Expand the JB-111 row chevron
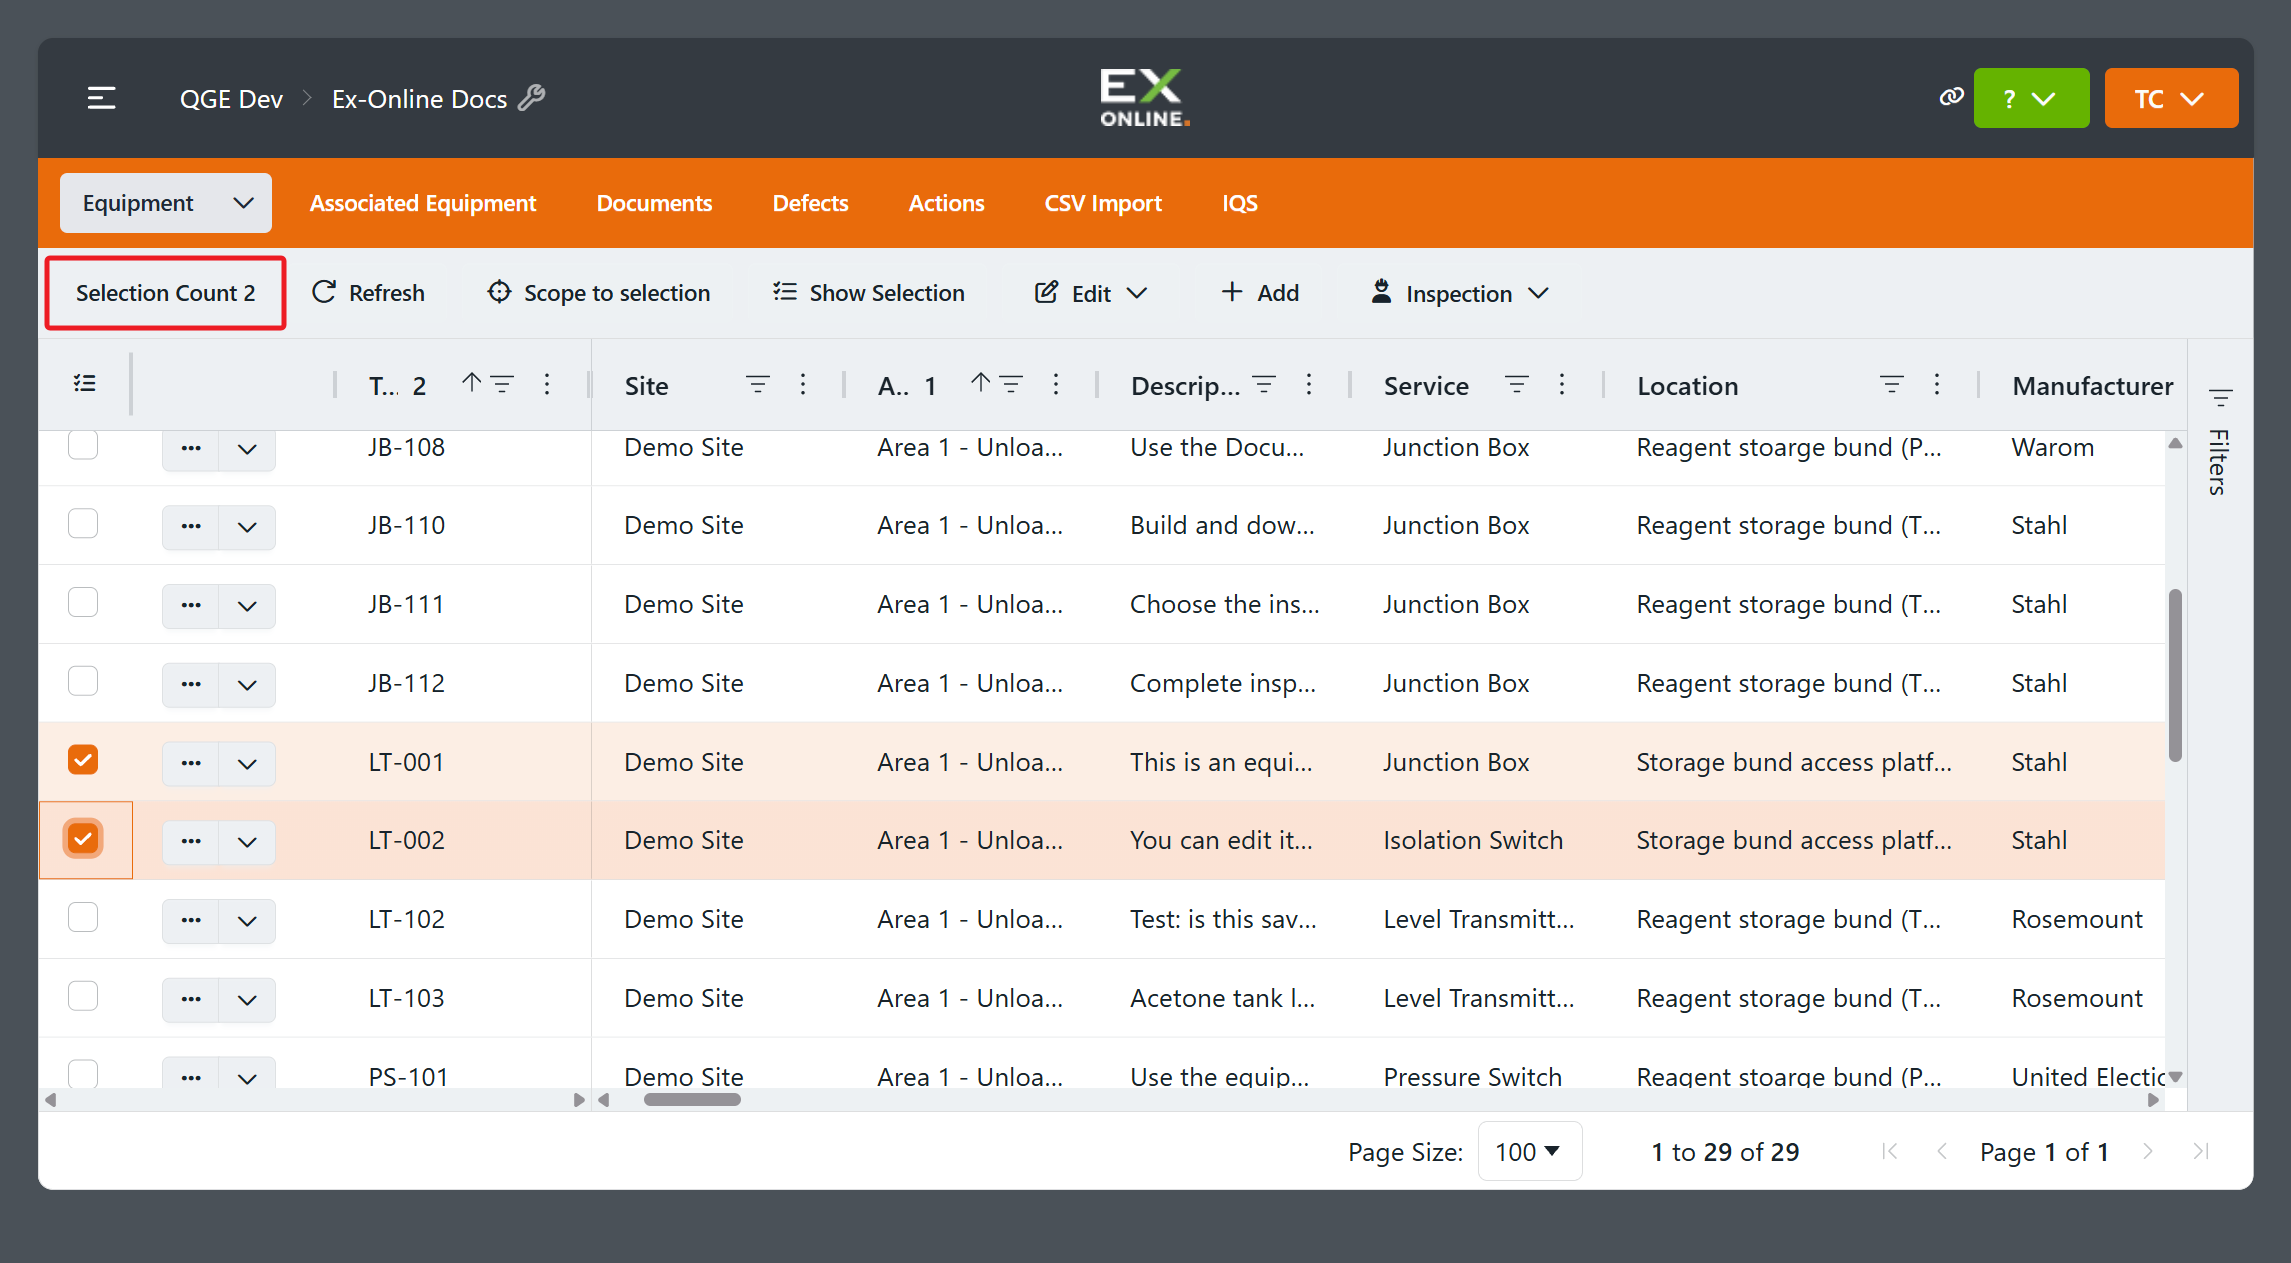 247,605
